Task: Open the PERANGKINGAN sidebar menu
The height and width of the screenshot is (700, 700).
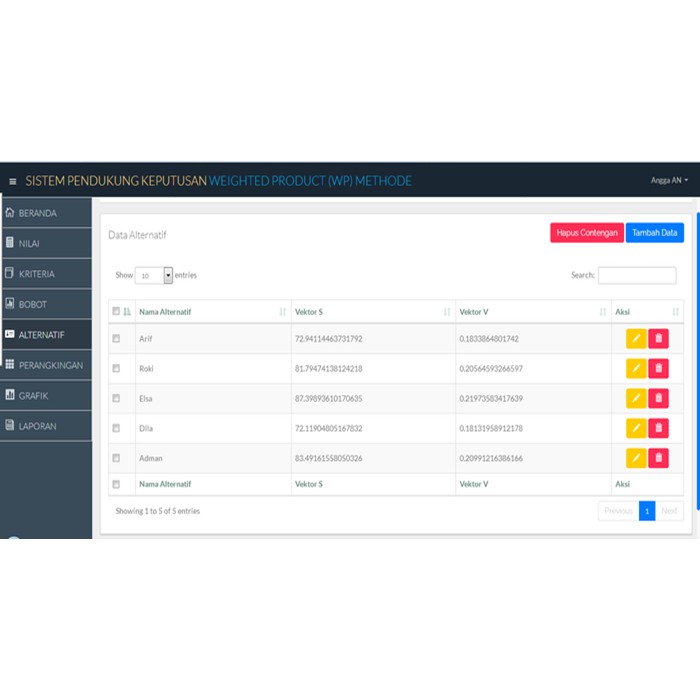Action: click(46, 365)
